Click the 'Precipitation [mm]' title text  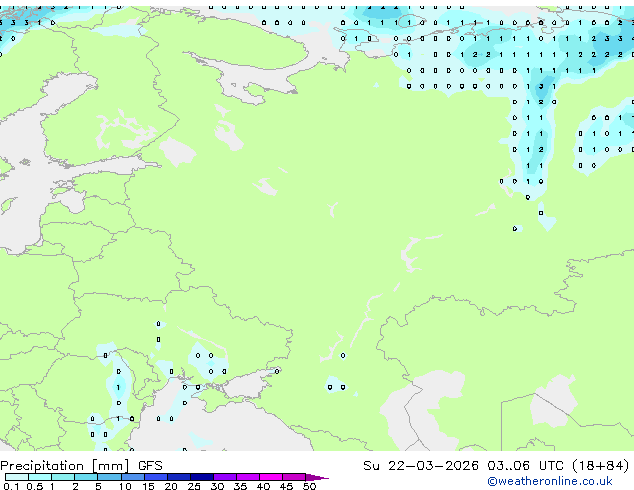coord(65,466)
